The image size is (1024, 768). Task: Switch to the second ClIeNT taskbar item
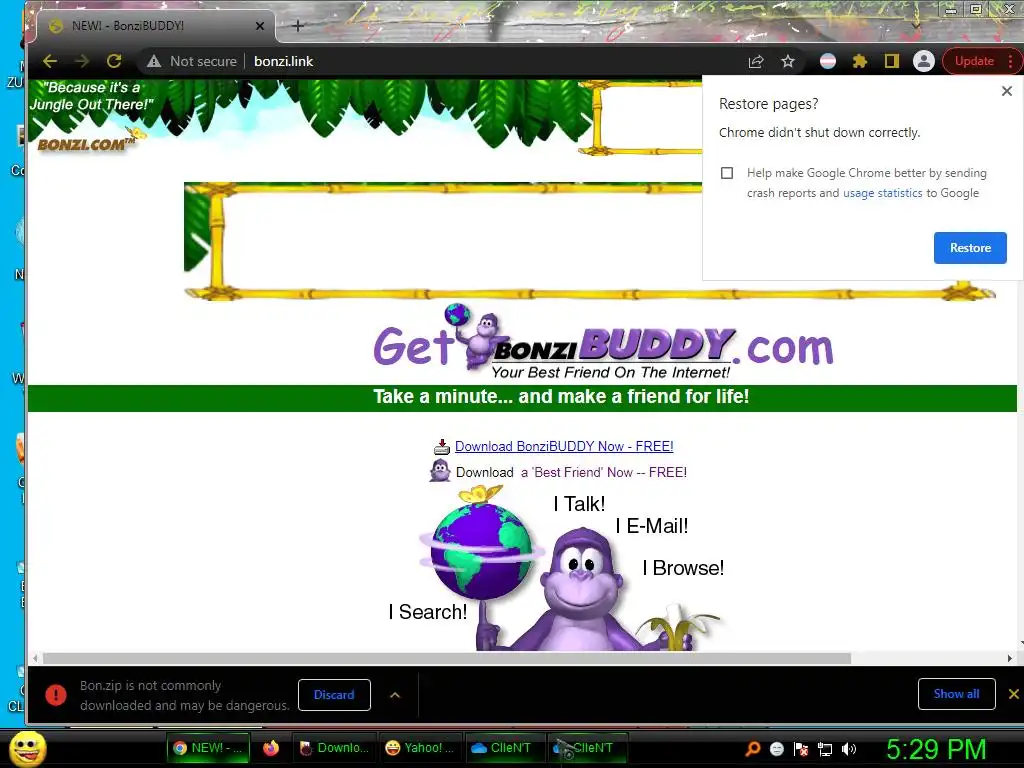click(x=588, y=748)
